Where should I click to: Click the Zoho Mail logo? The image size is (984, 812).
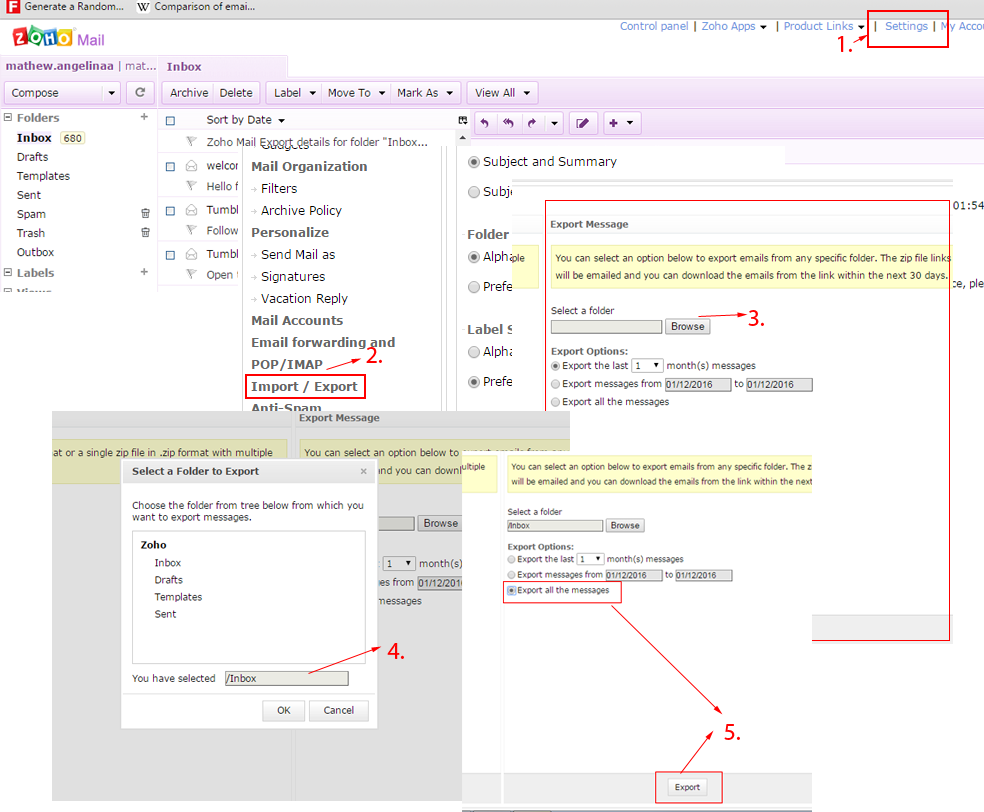[58, 38]
